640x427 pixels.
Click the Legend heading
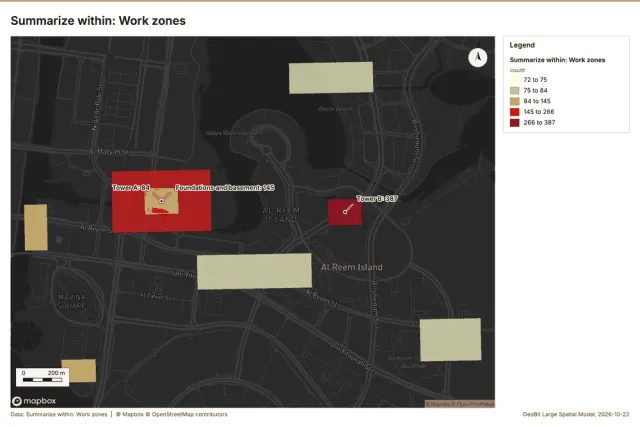(x=522, y=45)
